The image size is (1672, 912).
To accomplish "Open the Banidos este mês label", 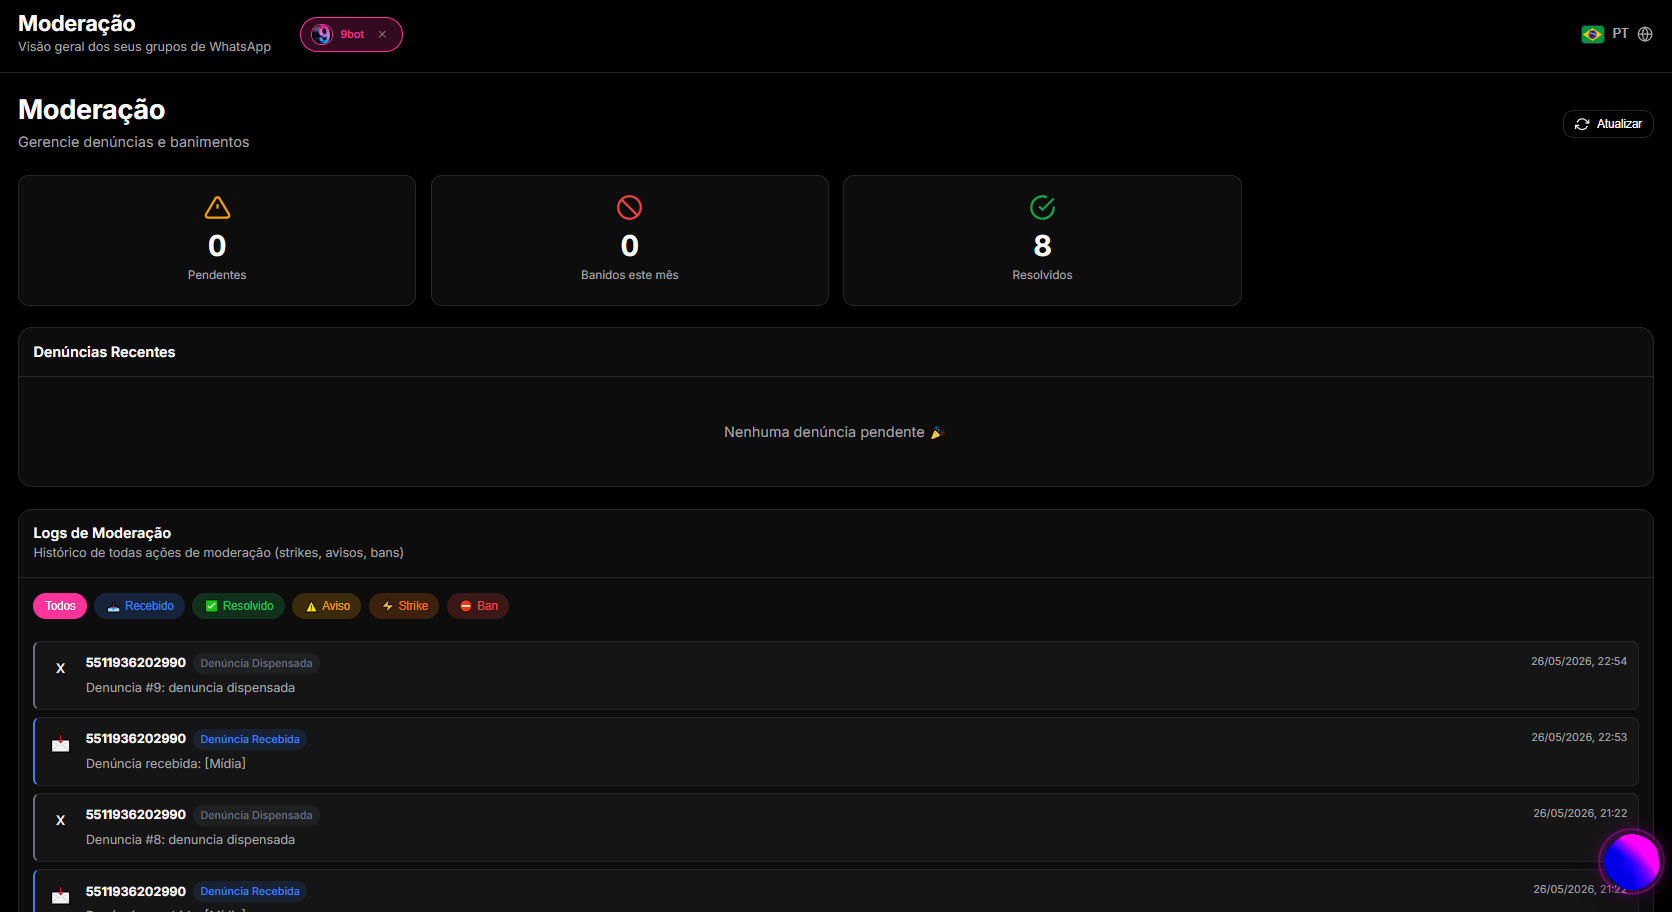I will point(629,275).
